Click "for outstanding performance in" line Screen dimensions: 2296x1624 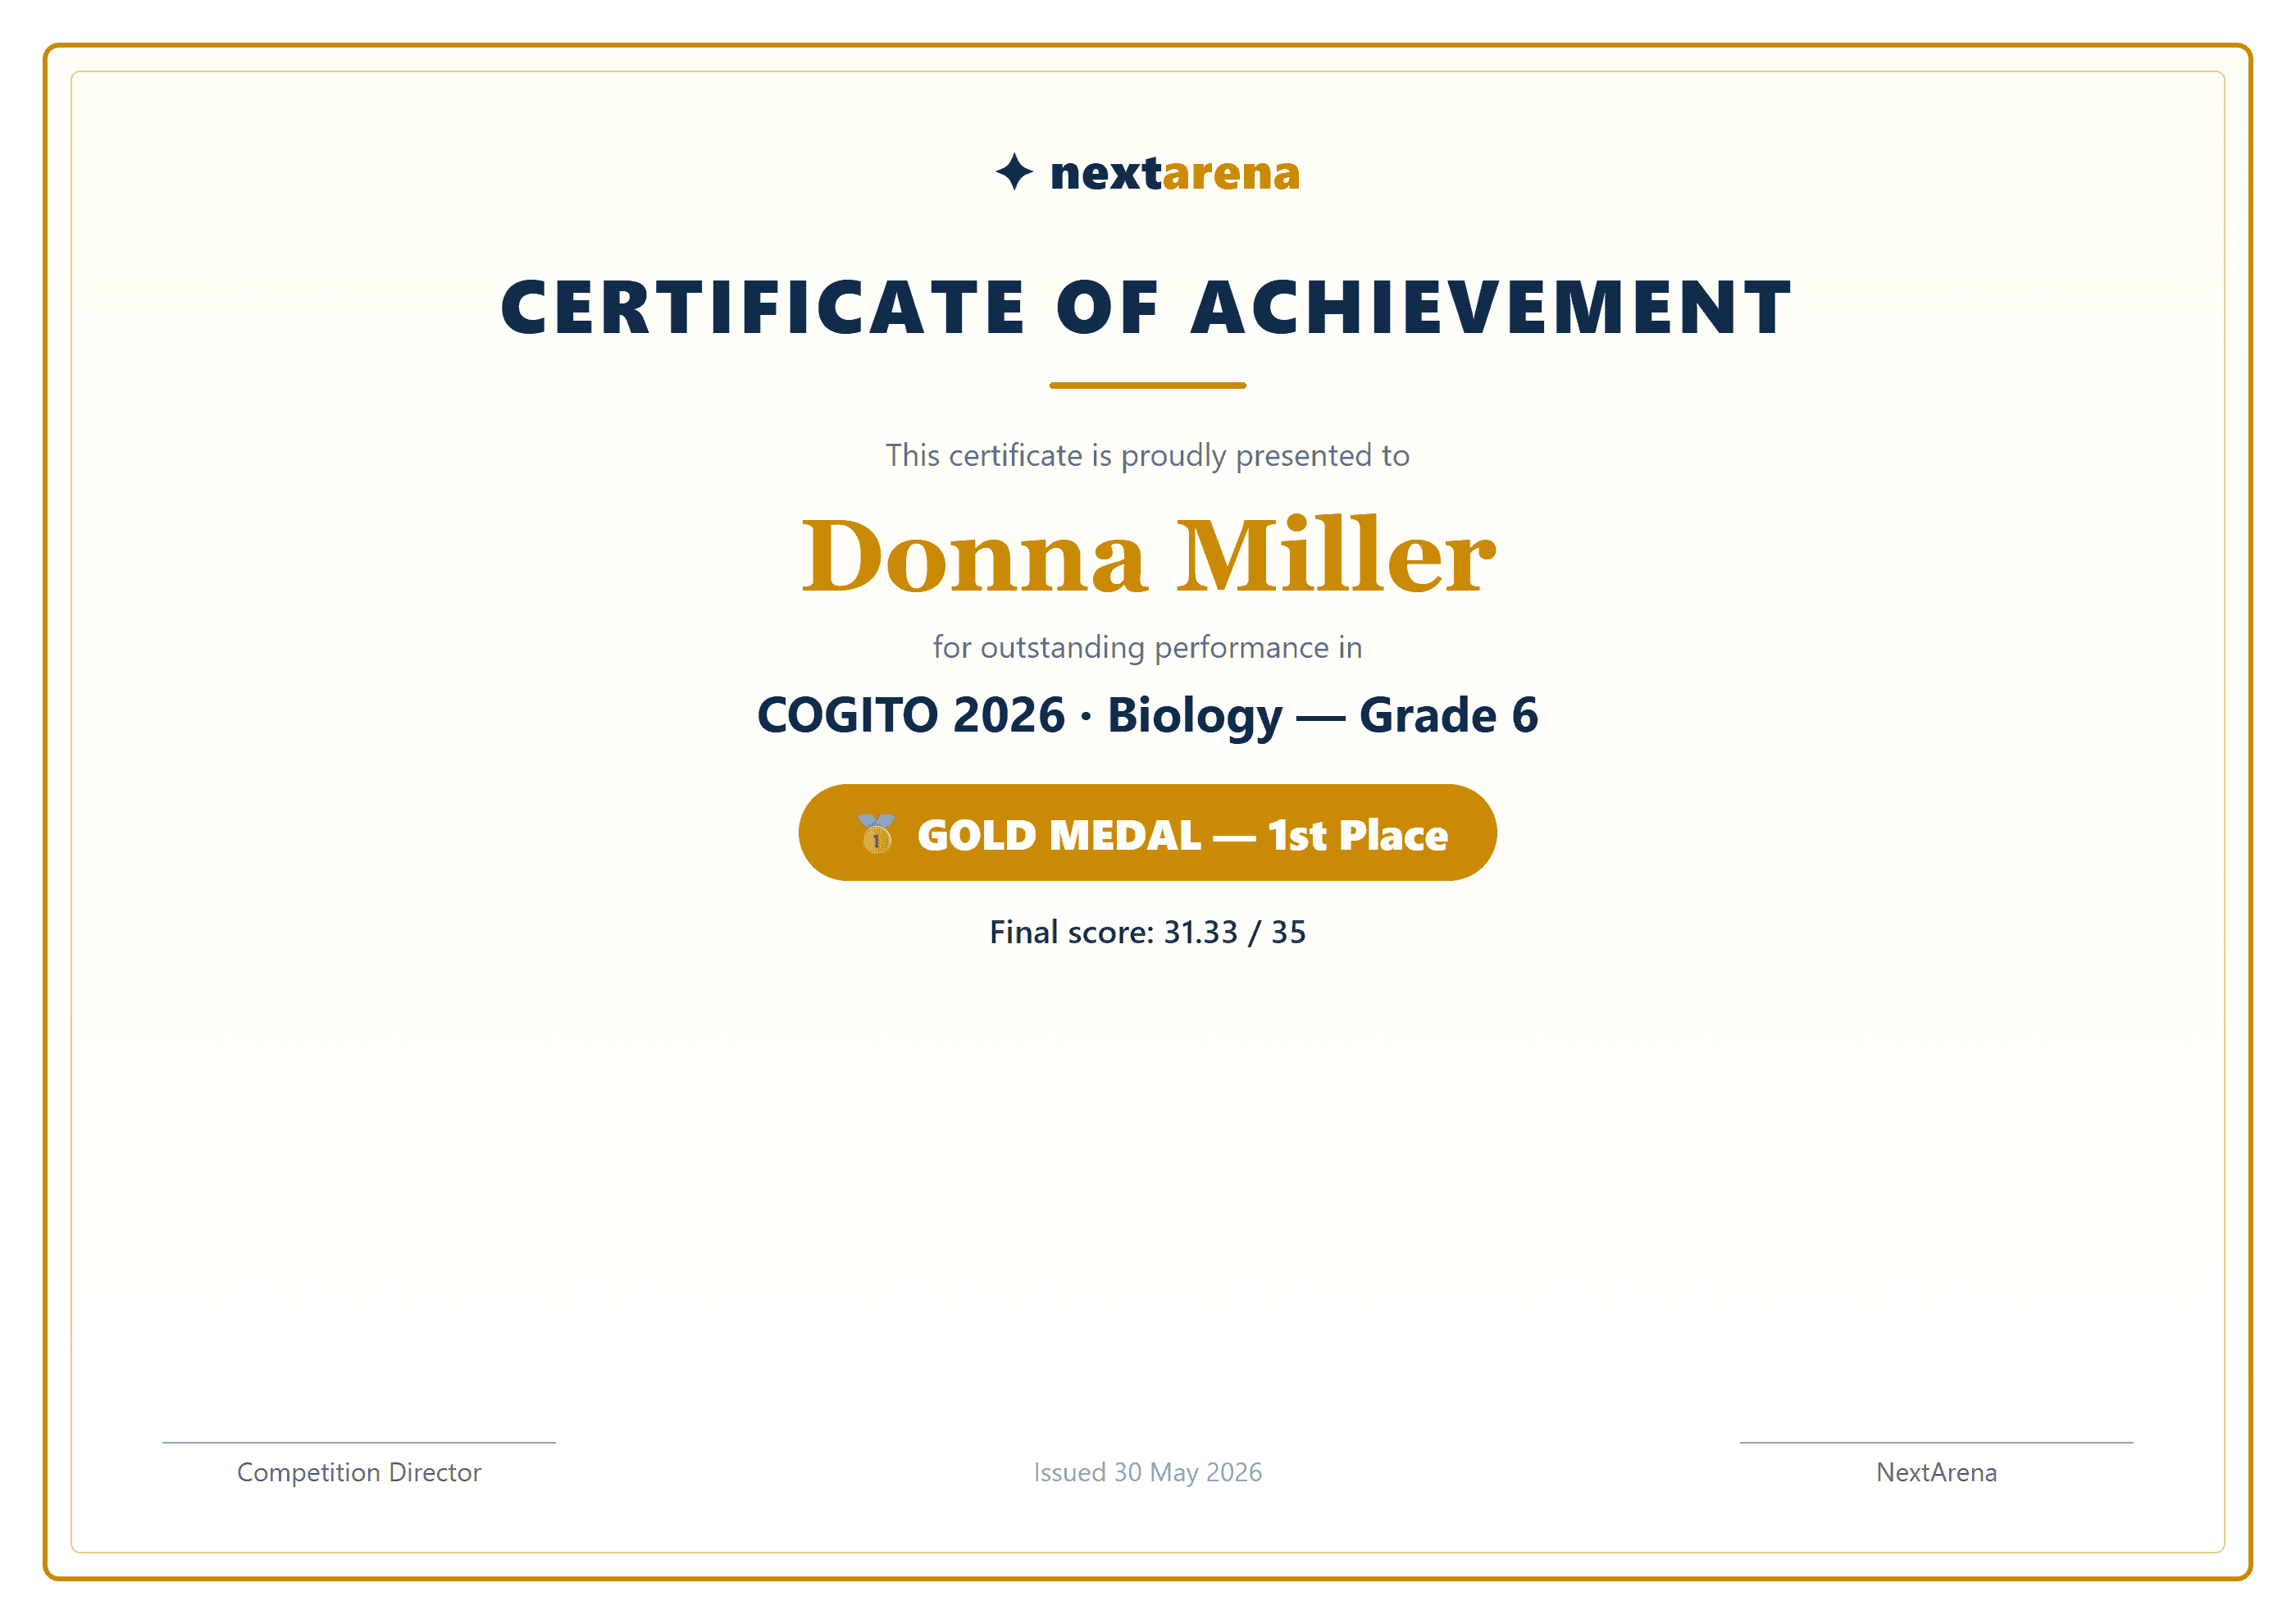pos(1147,648)
